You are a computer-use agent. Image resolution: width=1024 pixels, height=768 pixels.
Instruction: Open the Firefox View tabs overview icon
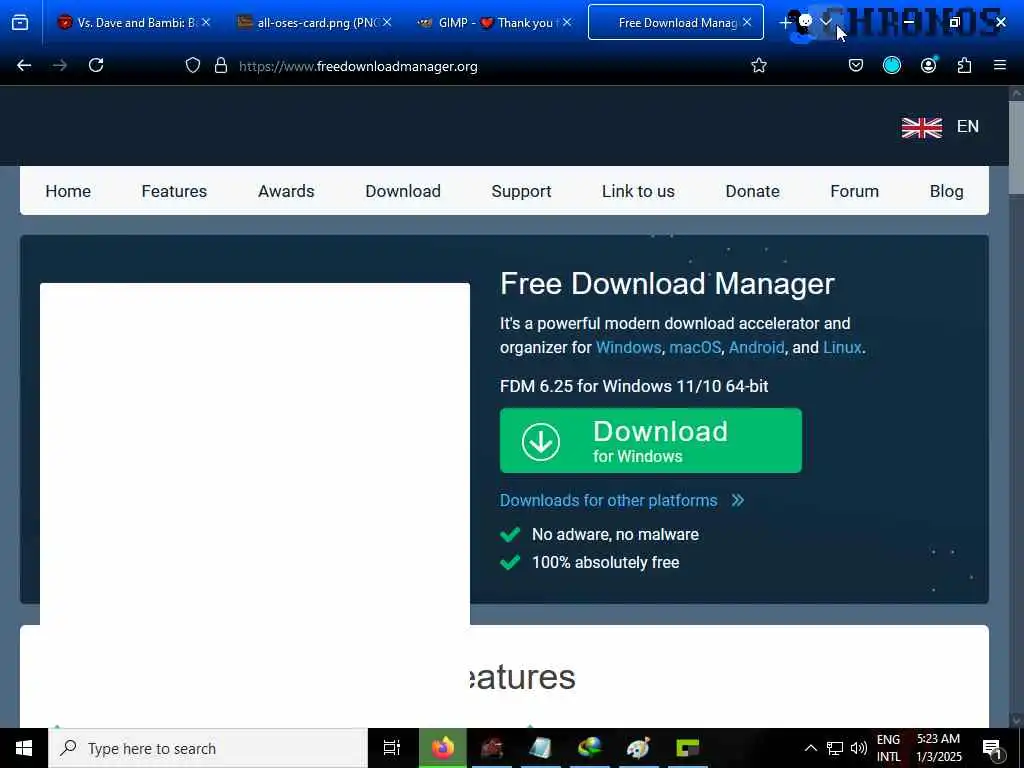20,23
